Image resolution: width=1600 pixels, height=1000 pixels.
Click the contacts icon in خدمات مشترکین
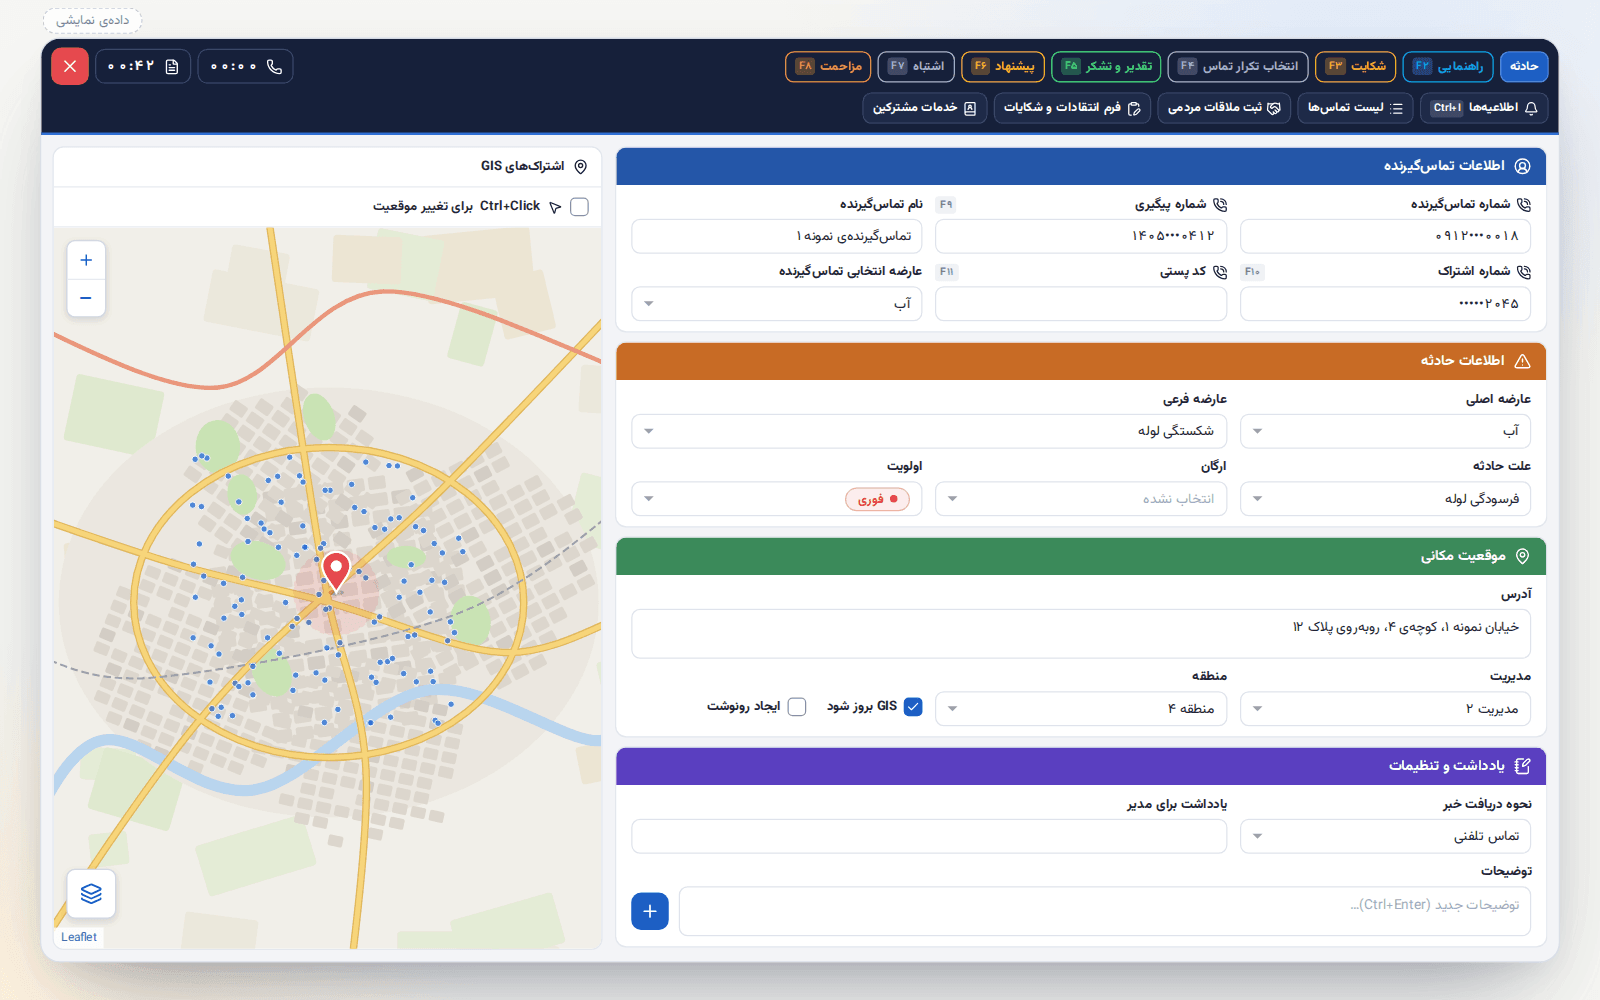pos(970,108)
